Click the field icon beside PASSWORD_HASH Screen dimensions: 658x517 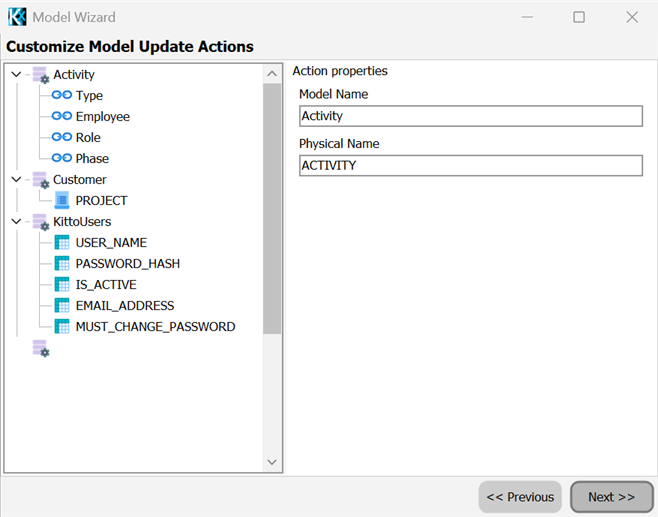(x=62, y=264)
